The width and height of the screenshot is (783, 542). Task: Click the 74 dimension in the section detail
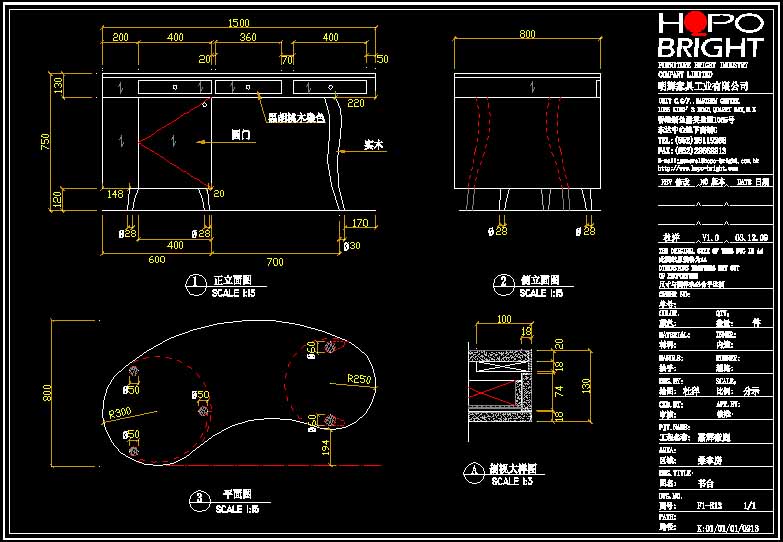(559, 391)
